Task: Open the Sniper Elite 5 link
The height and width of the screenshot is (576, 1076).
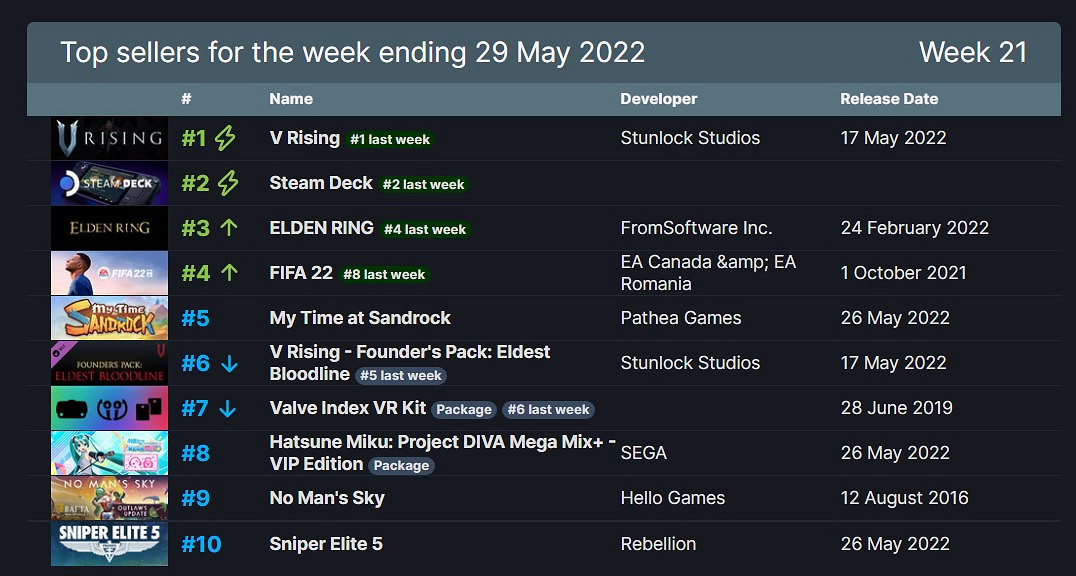Action: click(x=326, y=544)
